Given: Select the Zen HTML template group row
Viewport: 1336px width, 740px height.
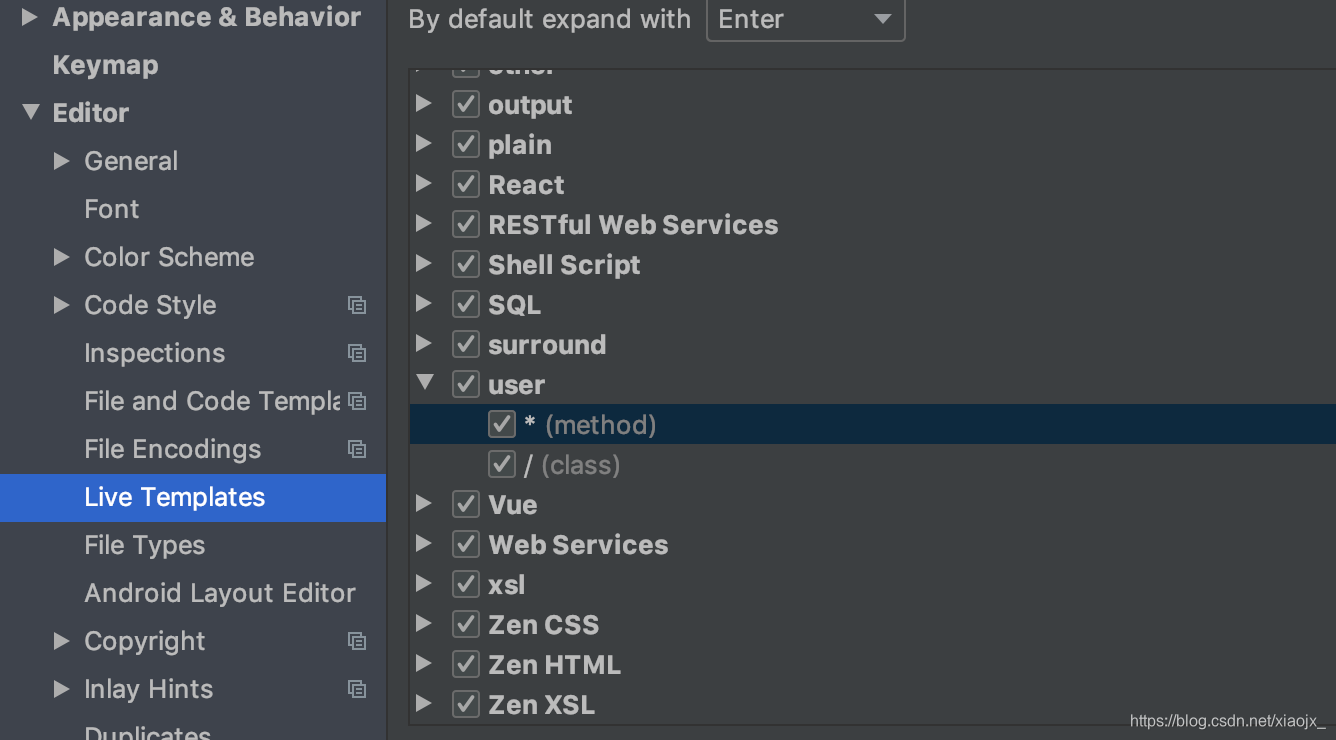Looking at the screenshot, I should [x=872, y=664].
